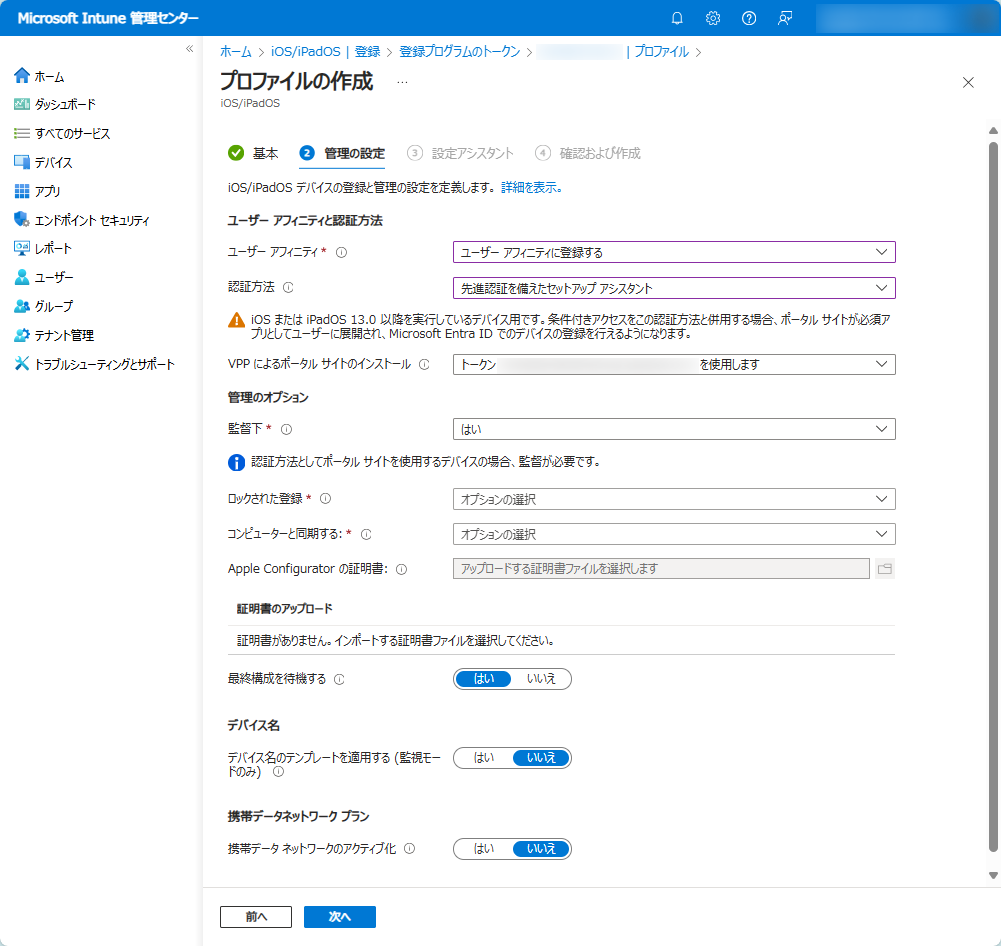This screenshot has width=1001, height=946.
Task: Click the テナント管理 tenant admin icon
Action: tap(22, 335)
